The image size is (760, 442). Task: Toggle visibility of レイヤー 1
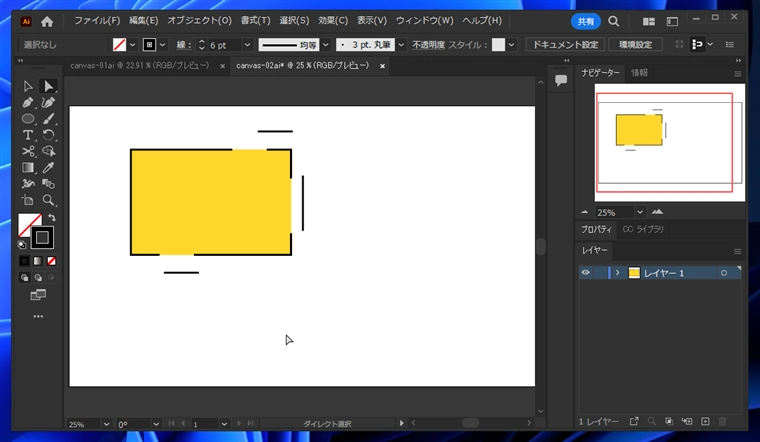click(586, 273)
